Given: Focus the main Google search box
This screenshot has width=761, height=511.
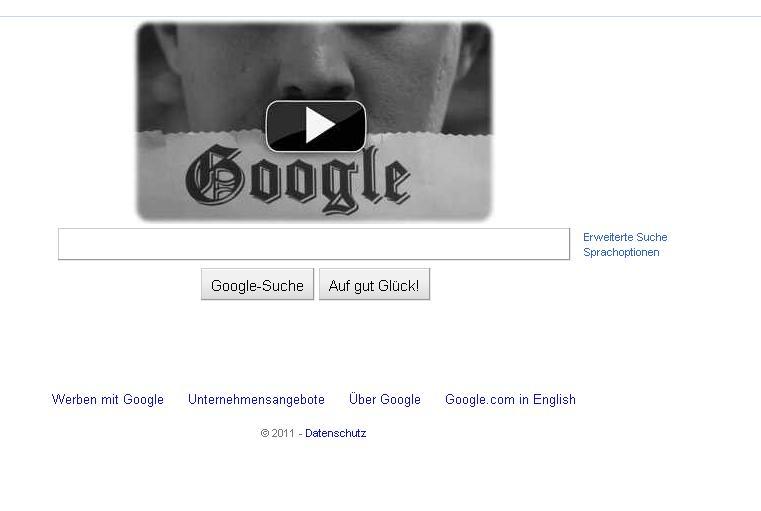Looking at the screenshot, I should (x=314, y=244).
